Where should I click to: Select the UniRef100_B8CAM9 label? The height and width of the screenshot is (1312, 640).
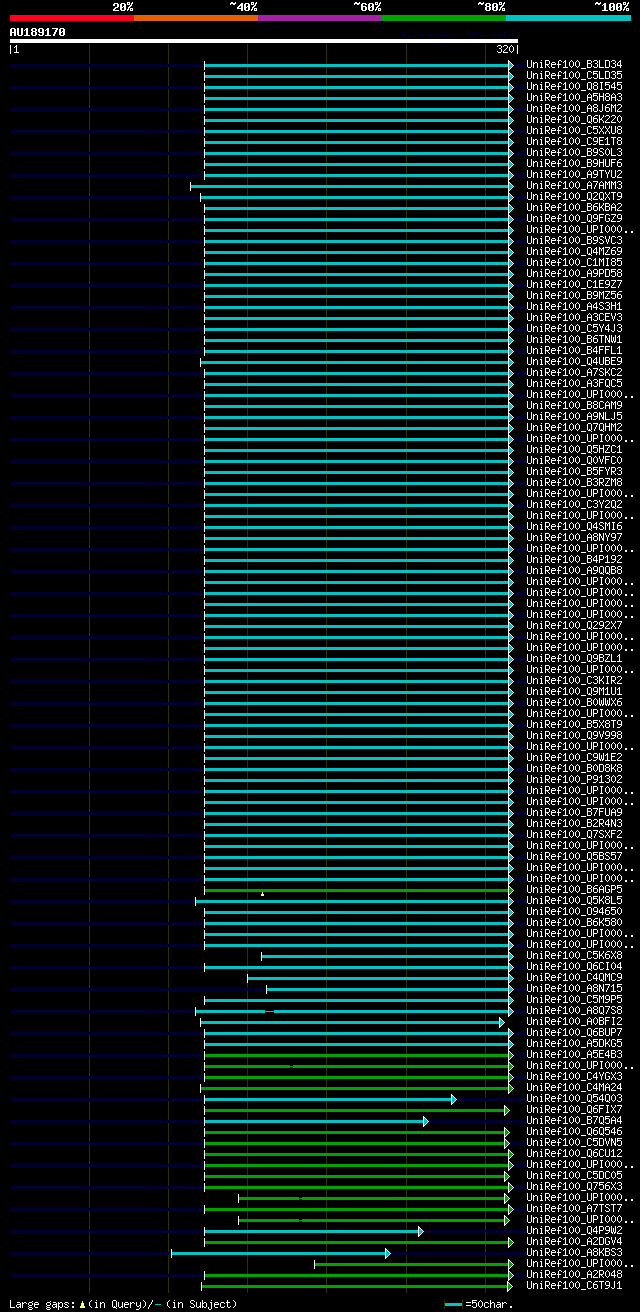[x=574, y=406]
